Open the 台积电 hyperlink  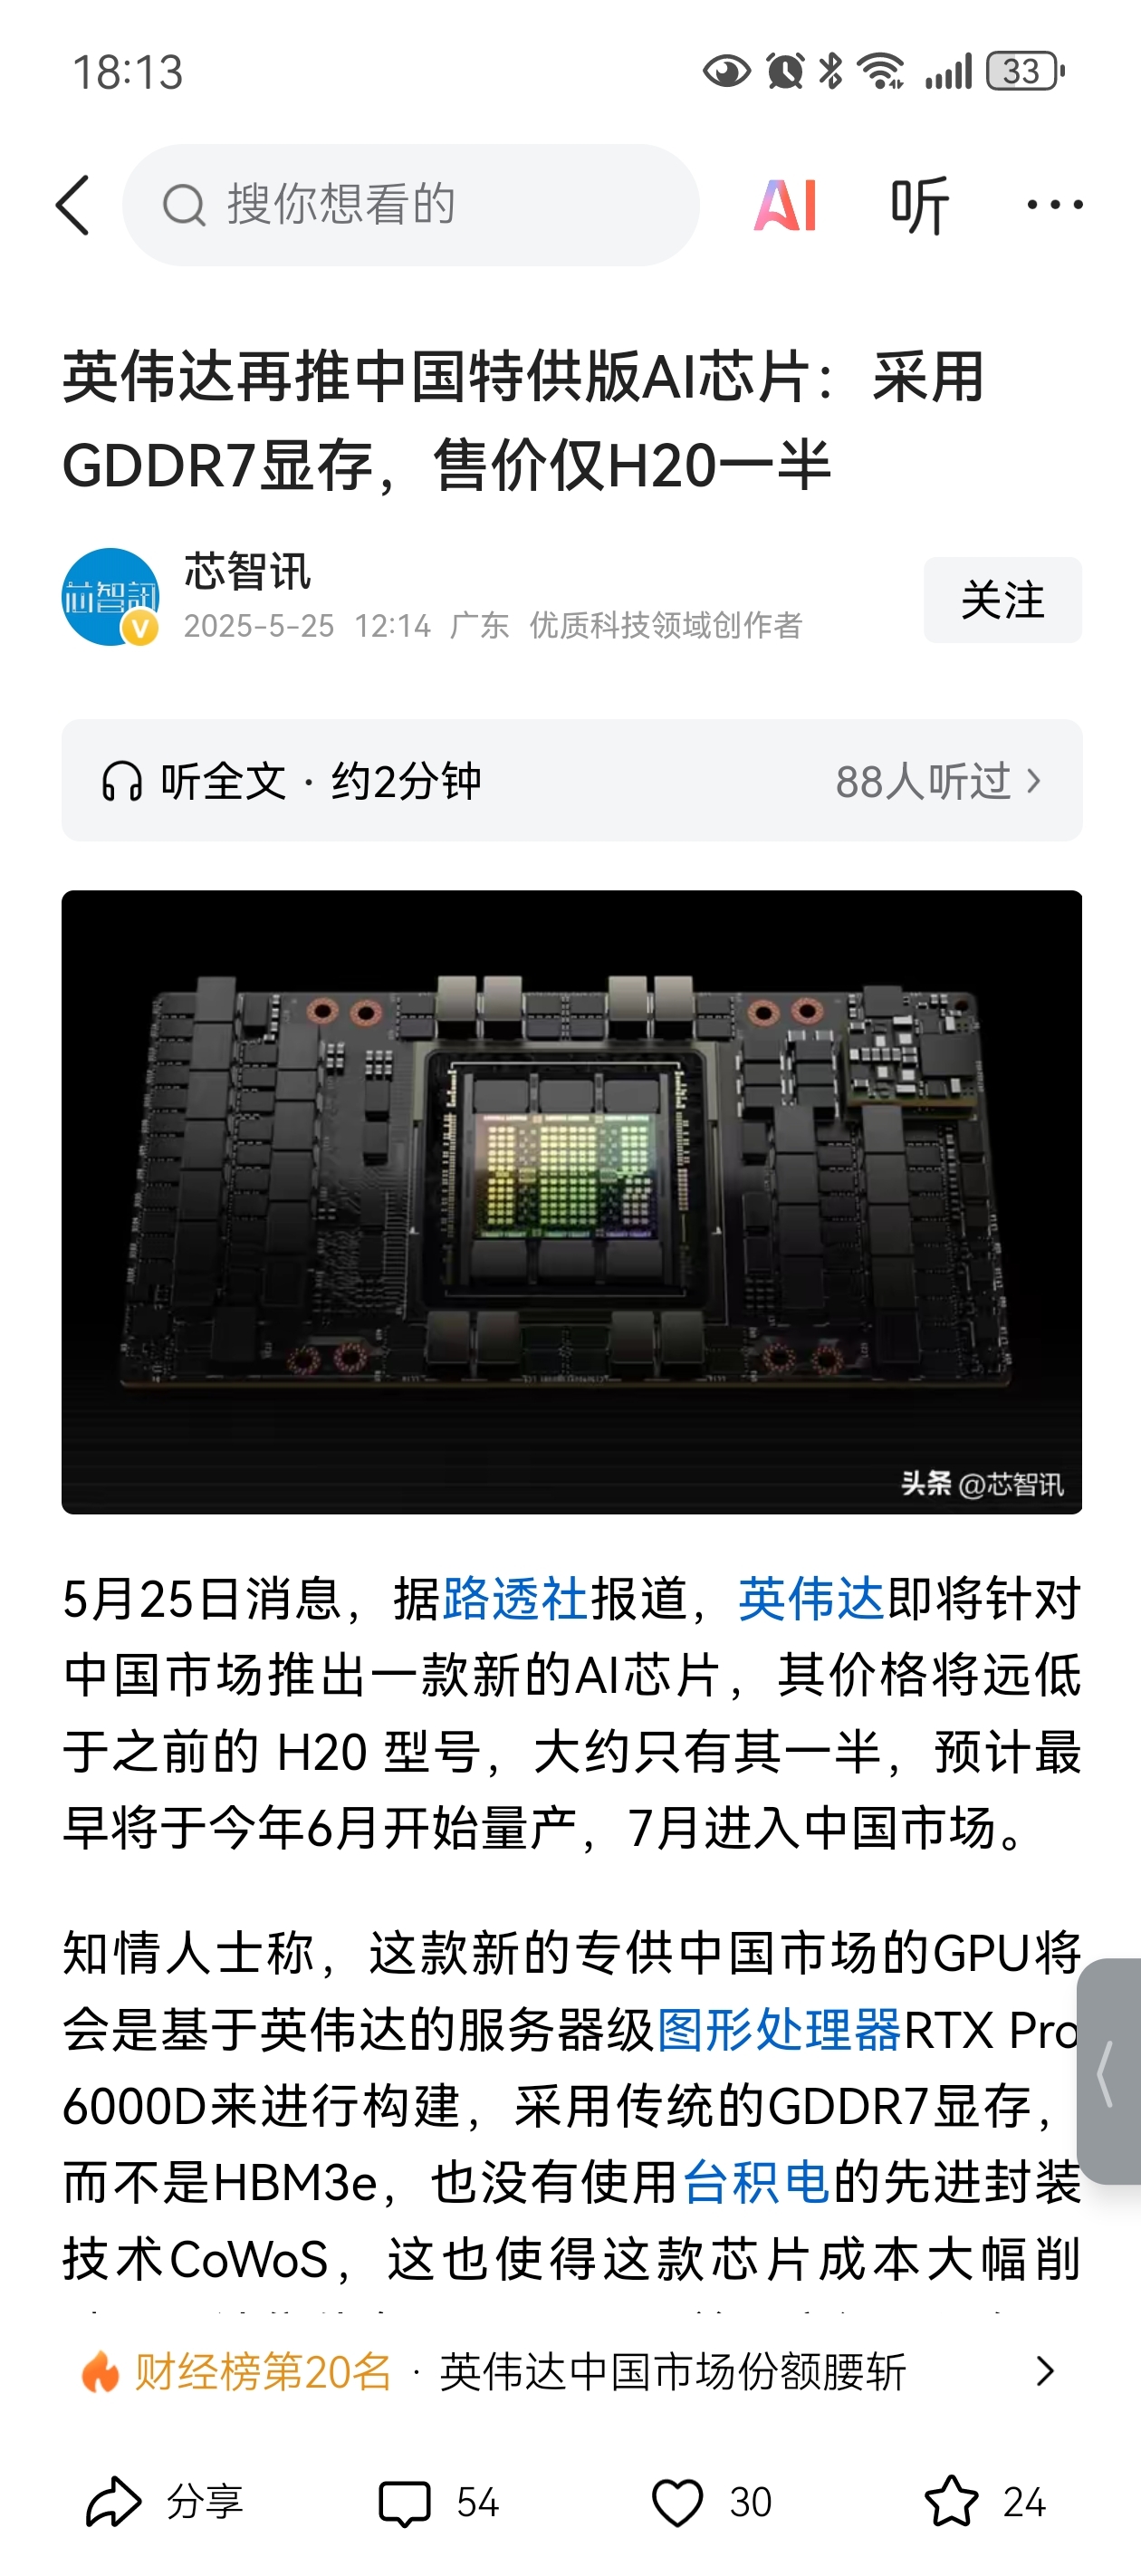(757, 2181)
